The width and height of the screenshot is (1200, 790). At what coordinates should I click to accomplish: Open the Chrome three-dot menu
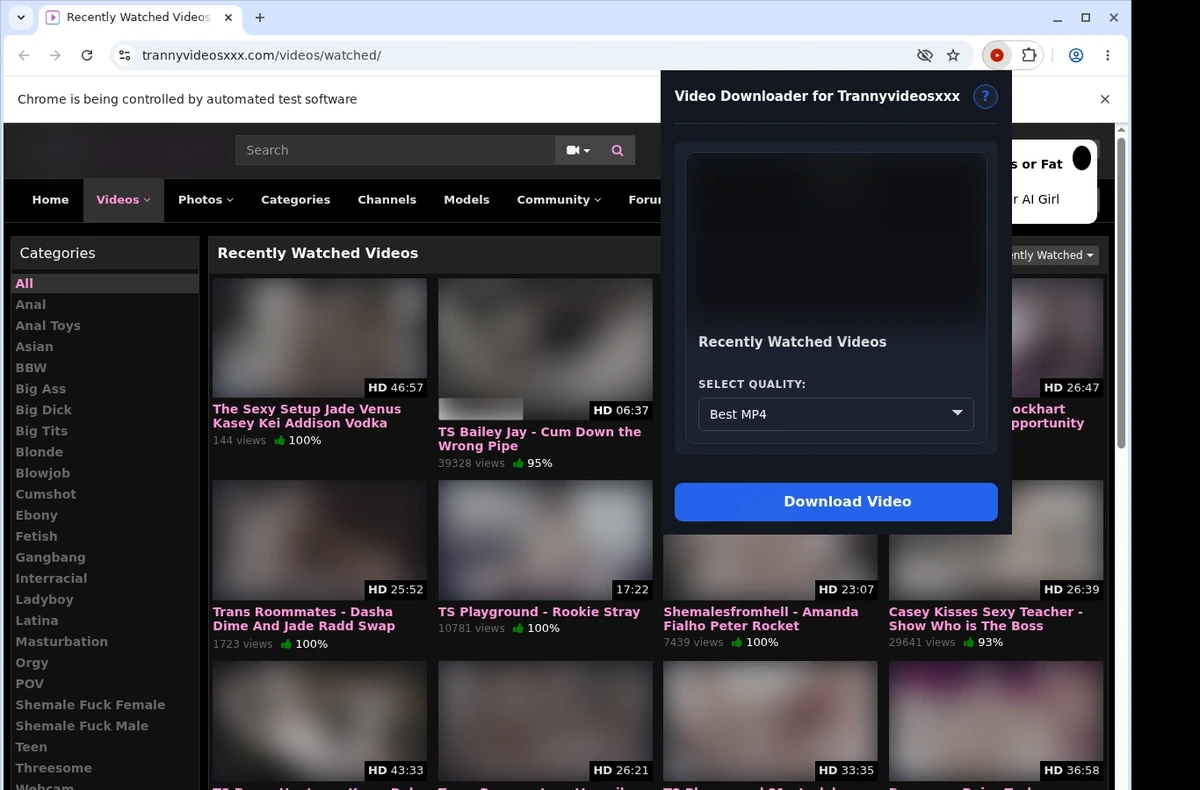(1108, 56)
